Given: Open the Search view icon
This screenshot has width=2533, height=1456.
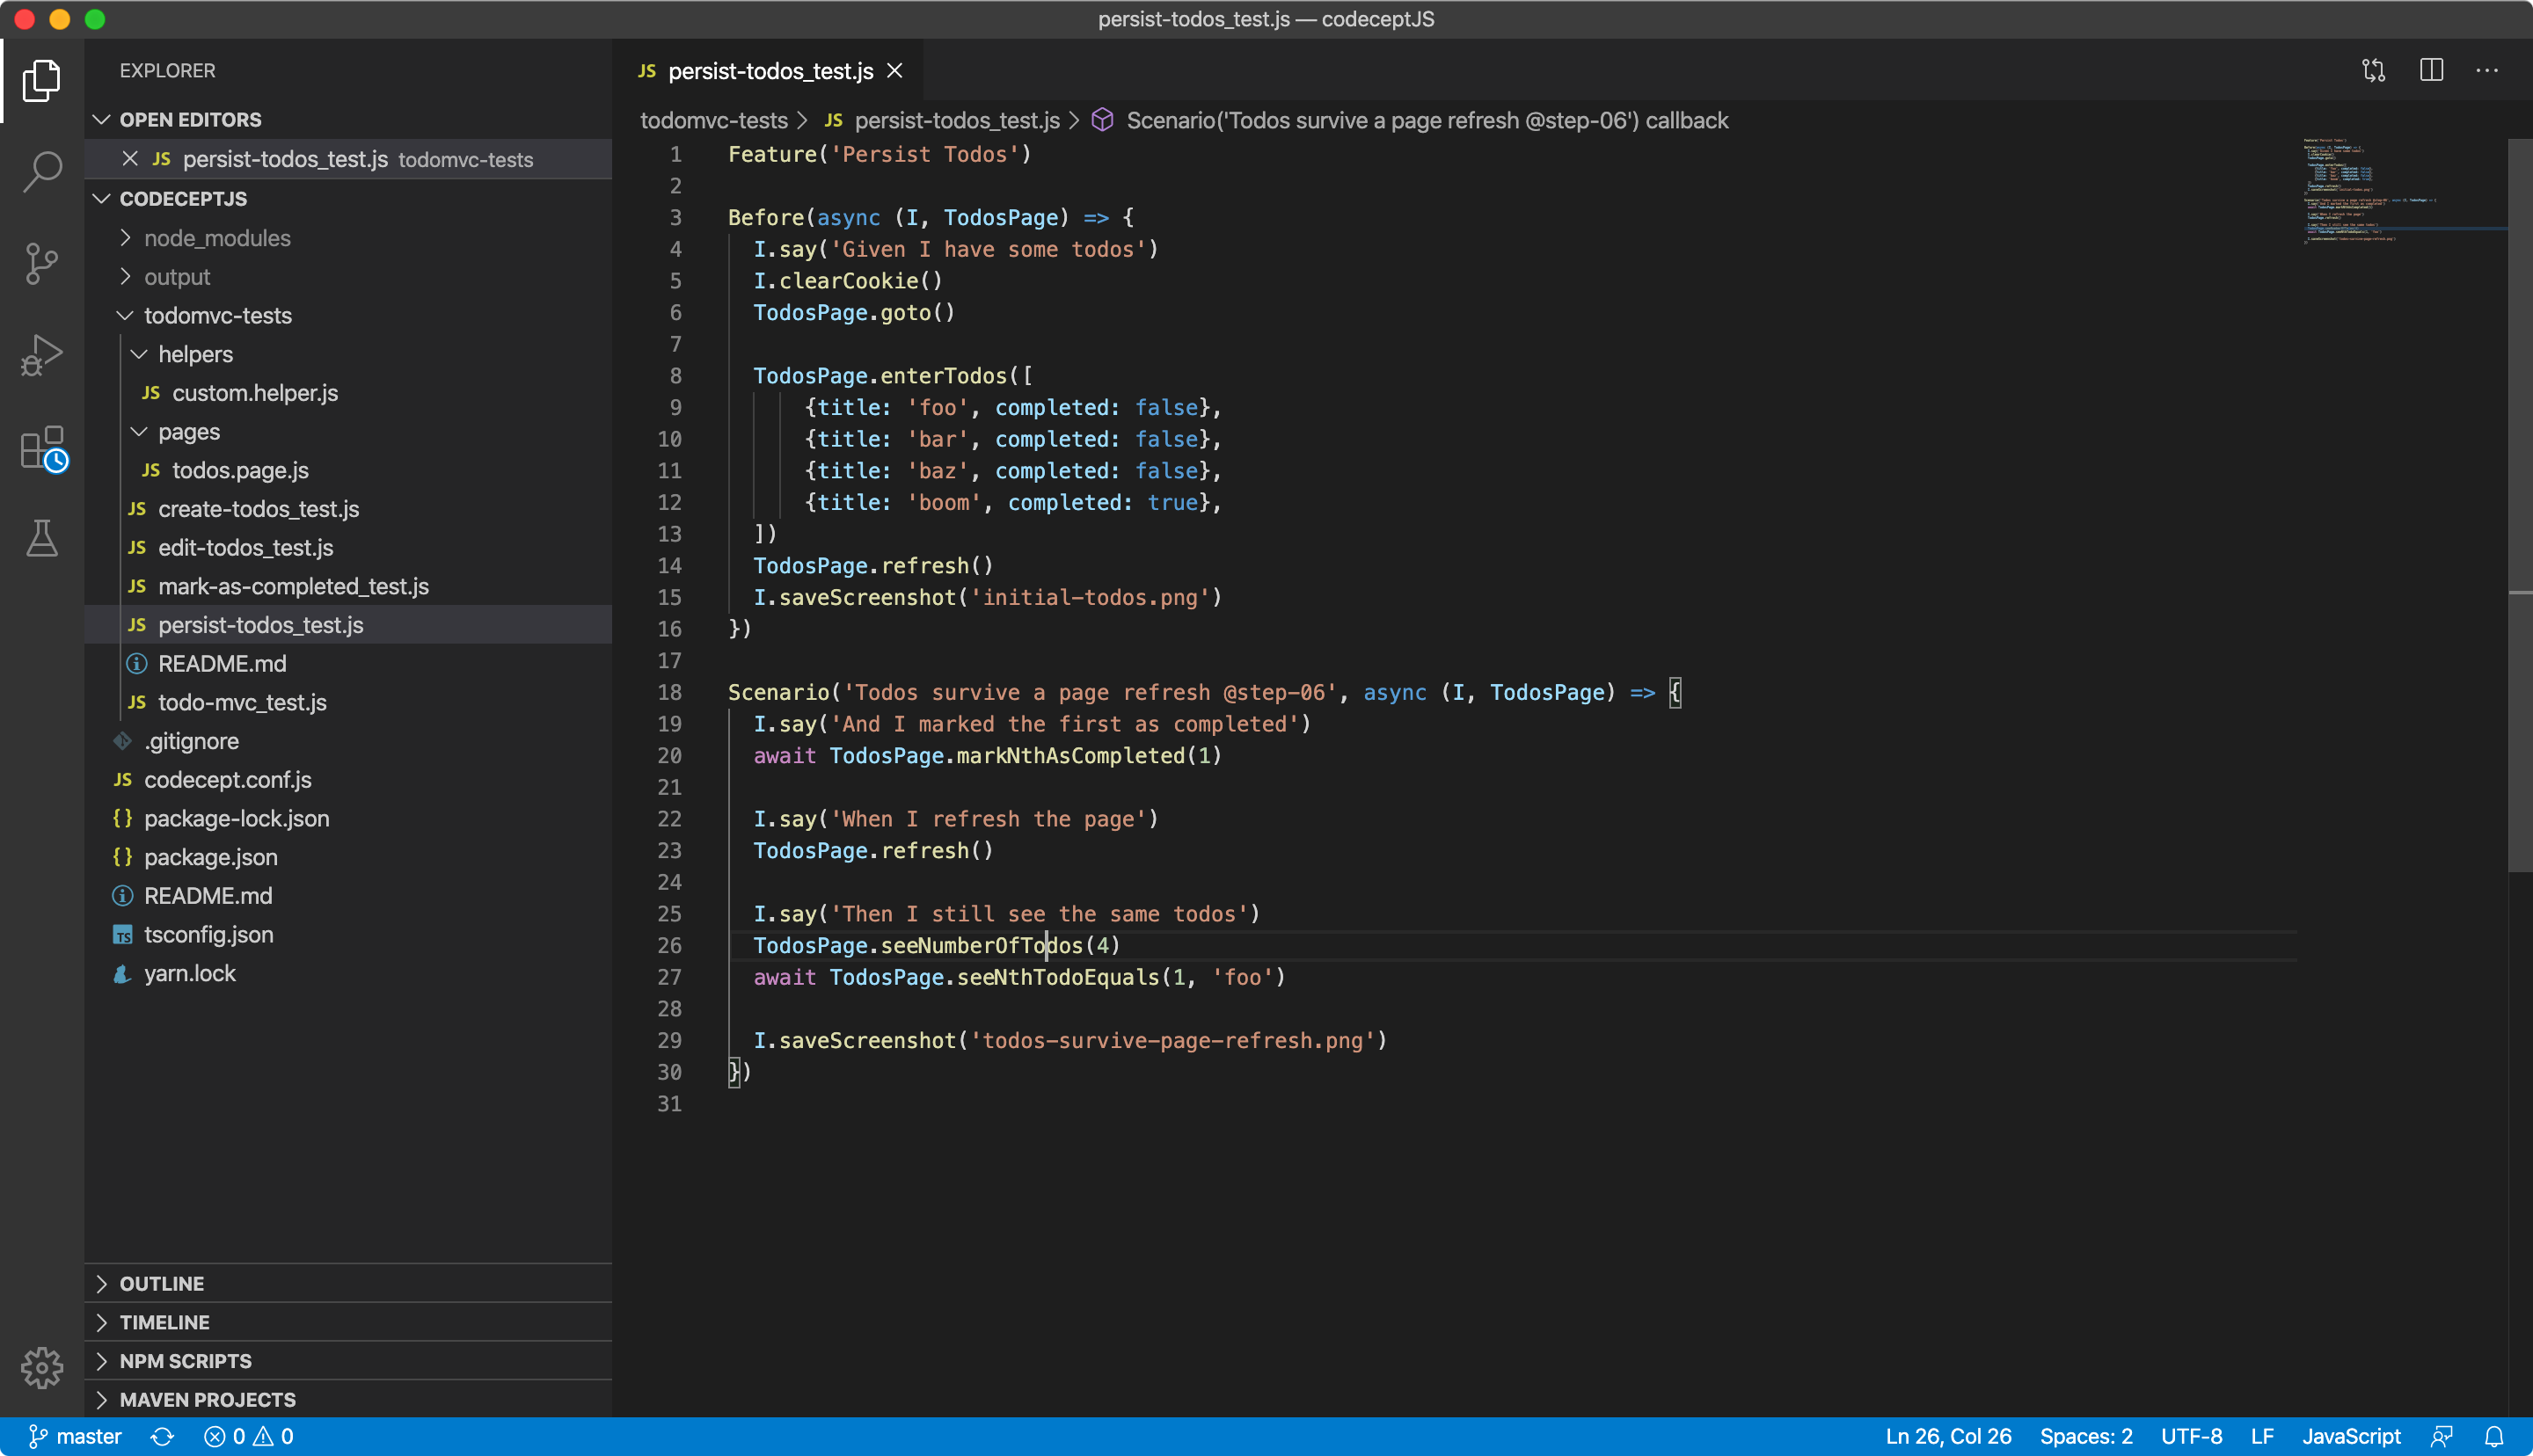Looking at the screenshot, I should pyautogui.click(x=42, y=171).
